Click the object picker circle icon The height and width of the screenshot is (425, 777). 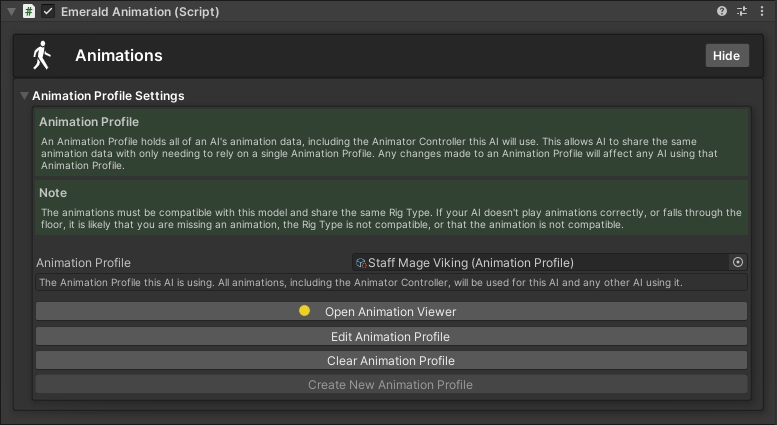738,262
